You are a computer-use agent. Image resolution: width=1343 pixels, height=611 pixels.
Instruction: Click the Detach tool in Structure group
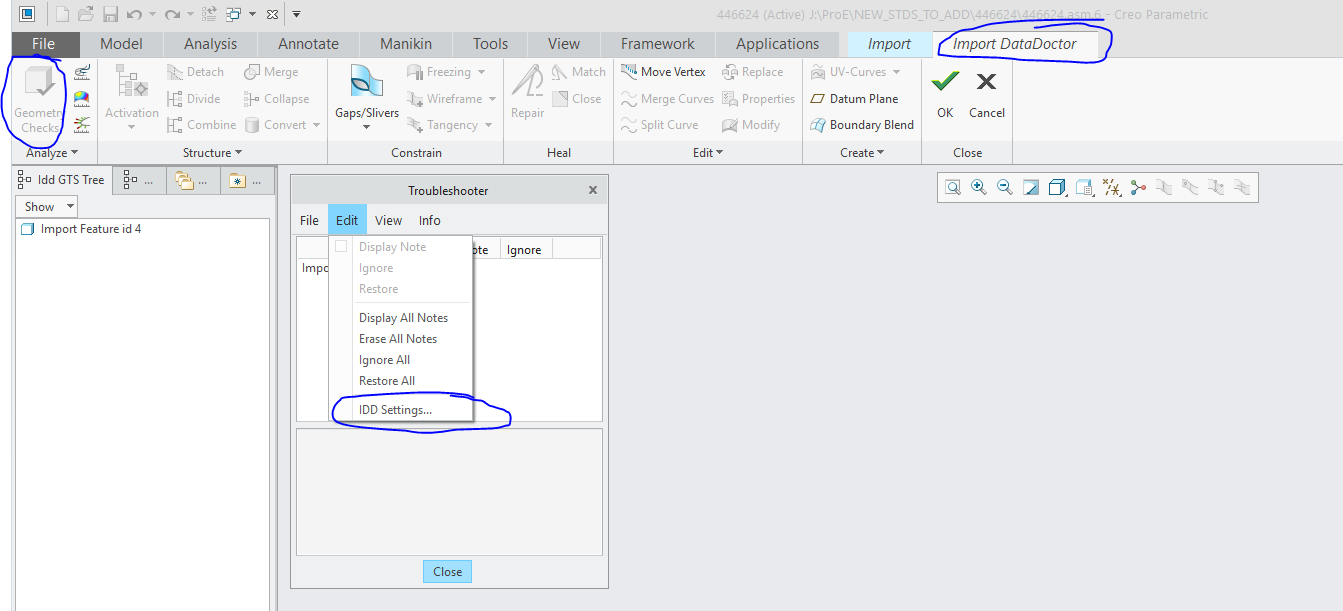click(x=196, y=71)
